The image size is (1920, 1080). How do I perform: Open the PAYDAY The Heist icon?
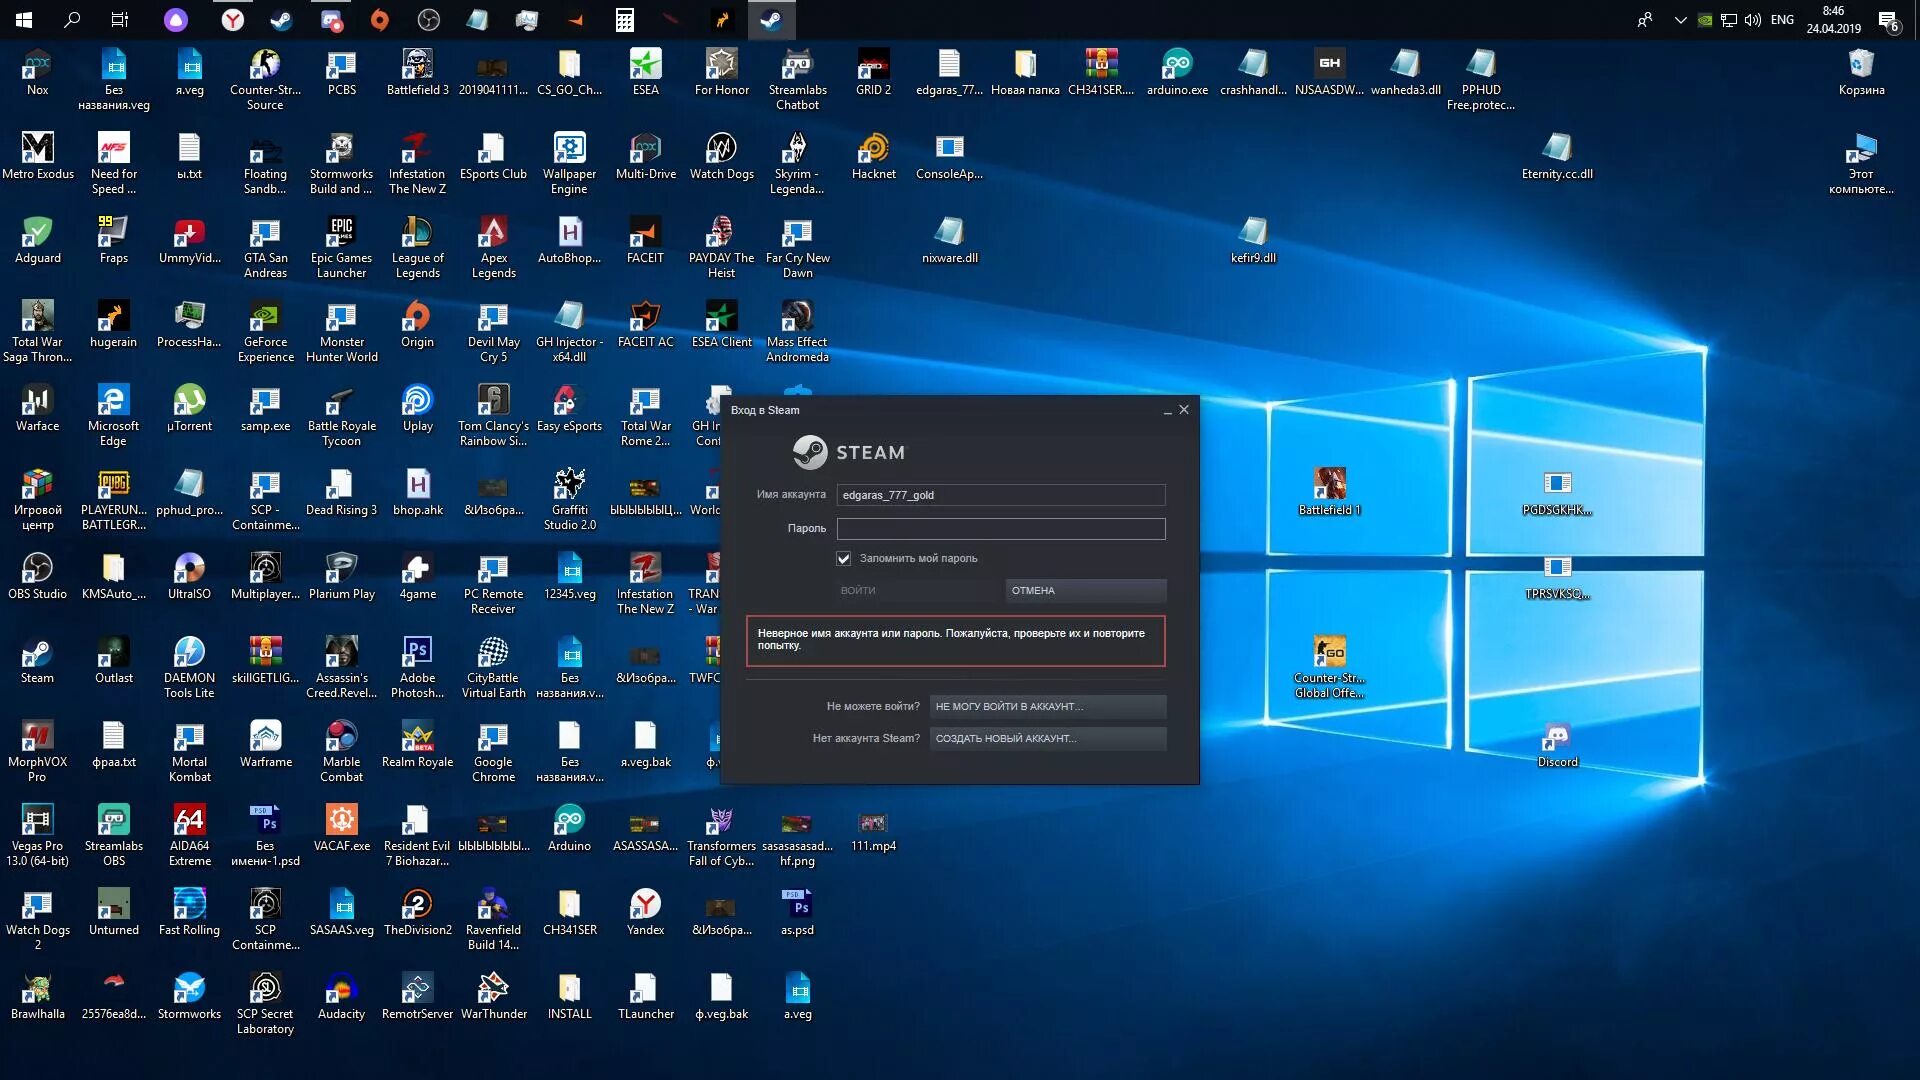click(721, 247)
